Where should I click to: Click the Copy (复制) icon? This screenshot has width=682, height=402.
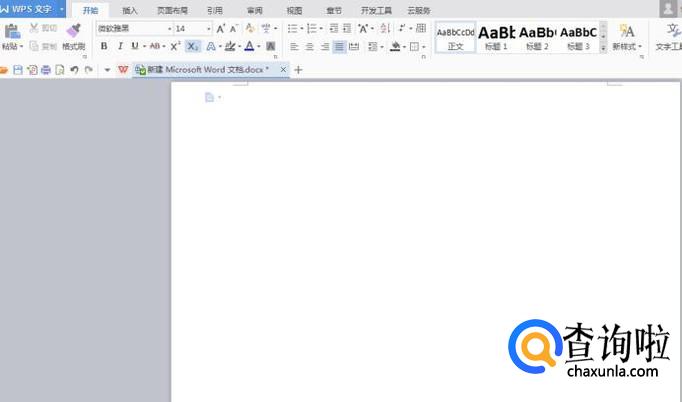coord(34,46)
